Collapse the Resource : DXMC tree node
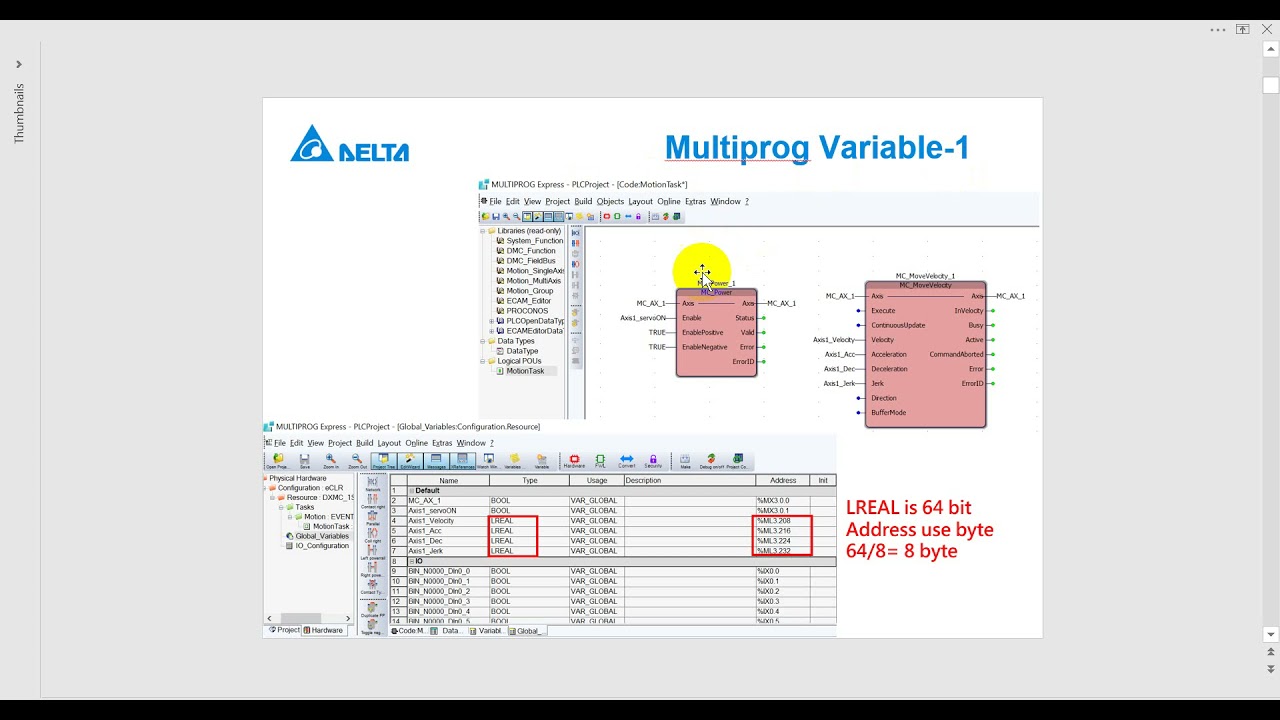The image size is (1280, 720). [274, 497]
